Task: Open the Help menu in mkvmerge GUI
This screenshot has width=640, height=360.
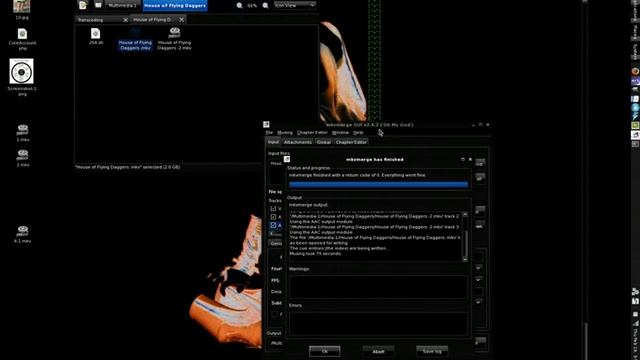Action: 358,133
